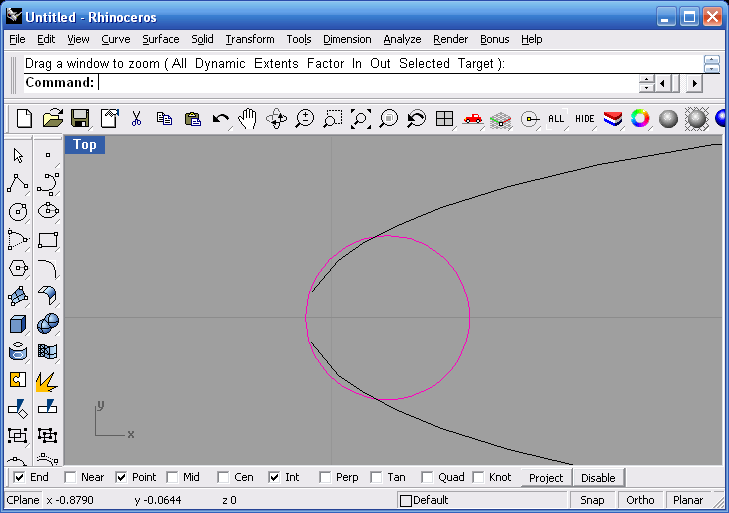Enable the Perp osnap checkbox
The width and height of the screenshot is (729, 513).
(x=325, y=477)
